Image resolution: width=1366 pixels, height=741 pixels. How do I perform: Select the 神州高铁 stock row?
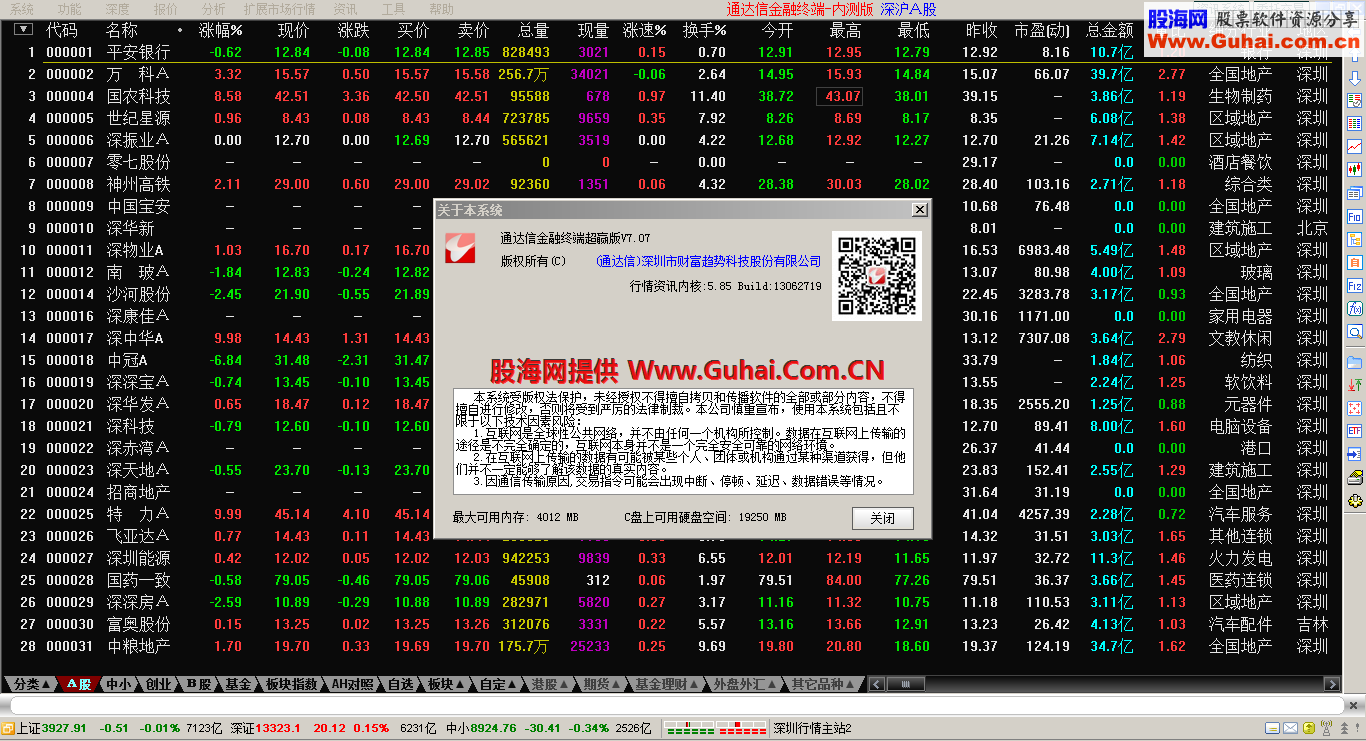pyautogui.click(x=670, y=184)
